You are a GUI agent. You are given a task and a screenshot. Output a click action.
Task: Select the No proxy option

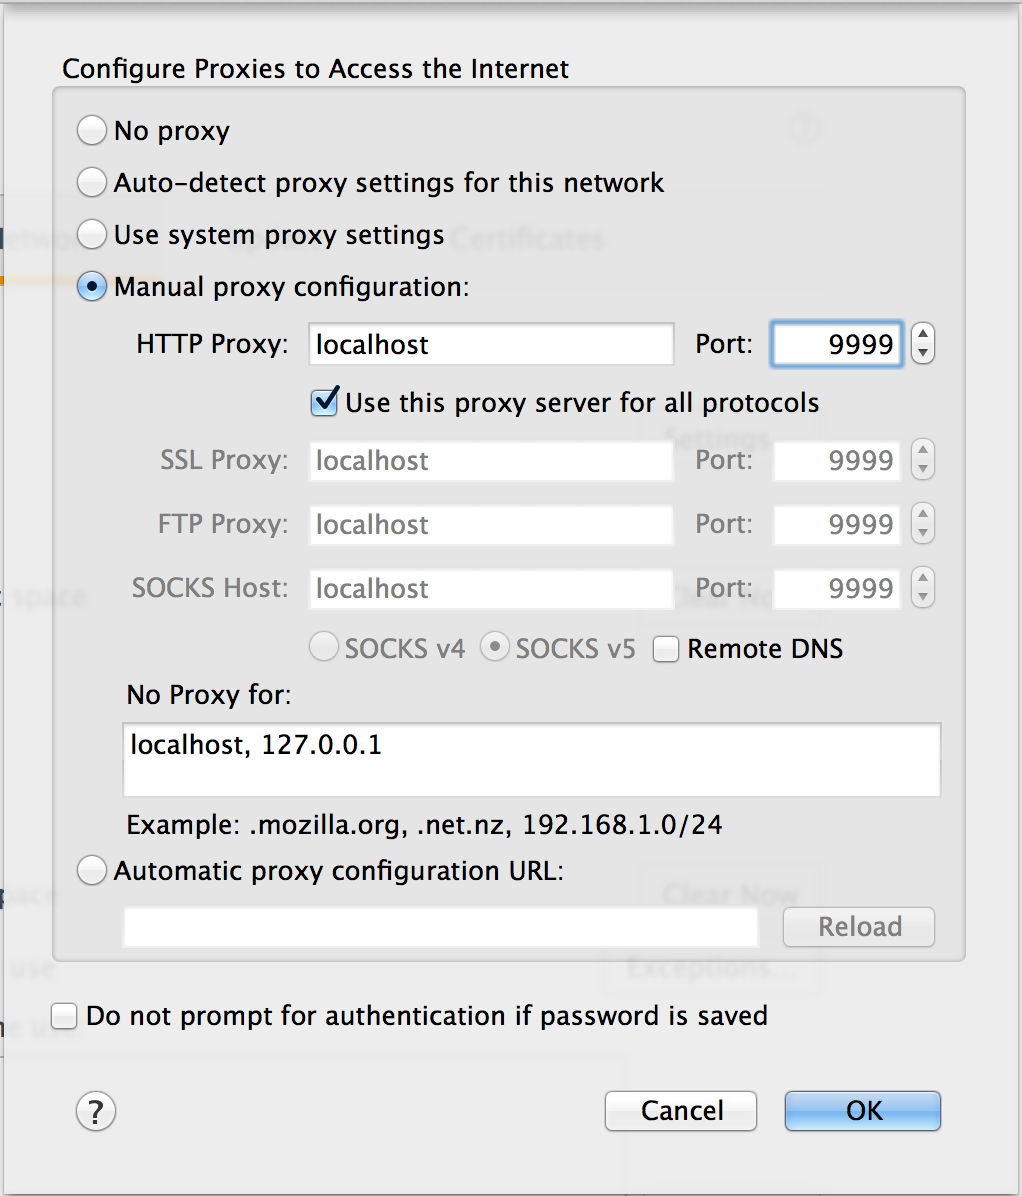tap(91, 130)
